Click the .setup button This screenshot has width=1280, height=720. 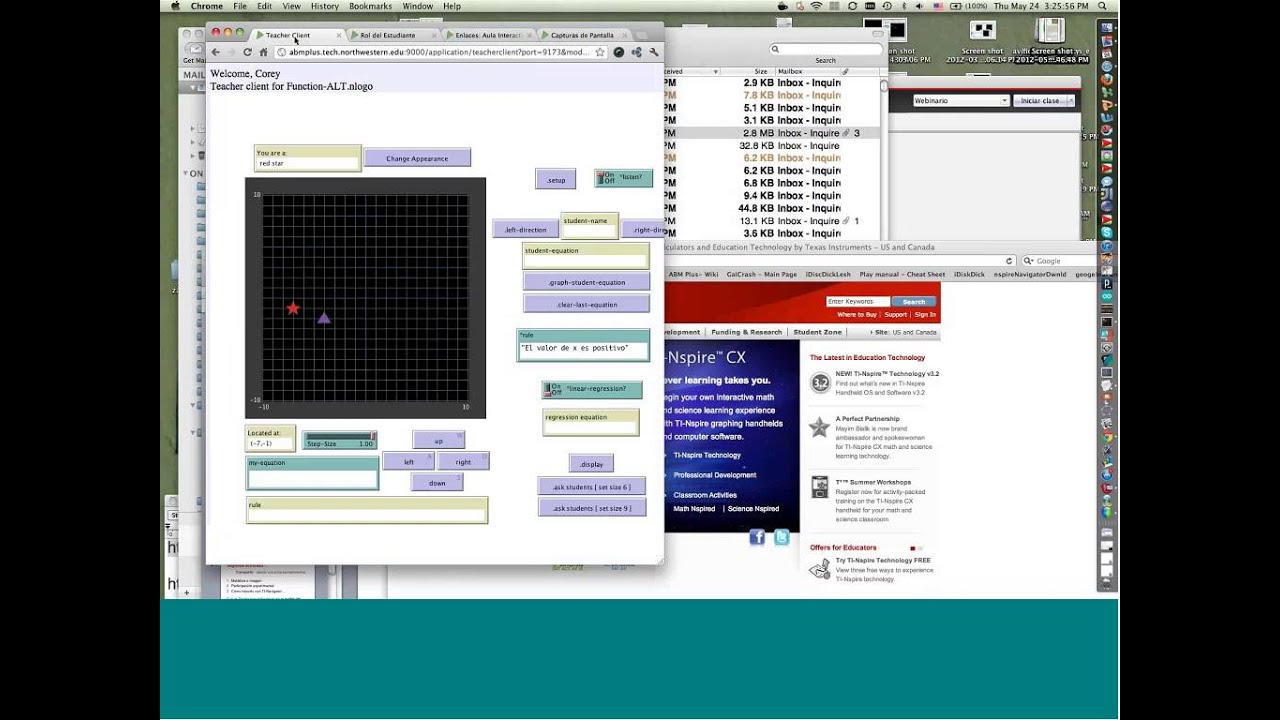tap(556, 180)
